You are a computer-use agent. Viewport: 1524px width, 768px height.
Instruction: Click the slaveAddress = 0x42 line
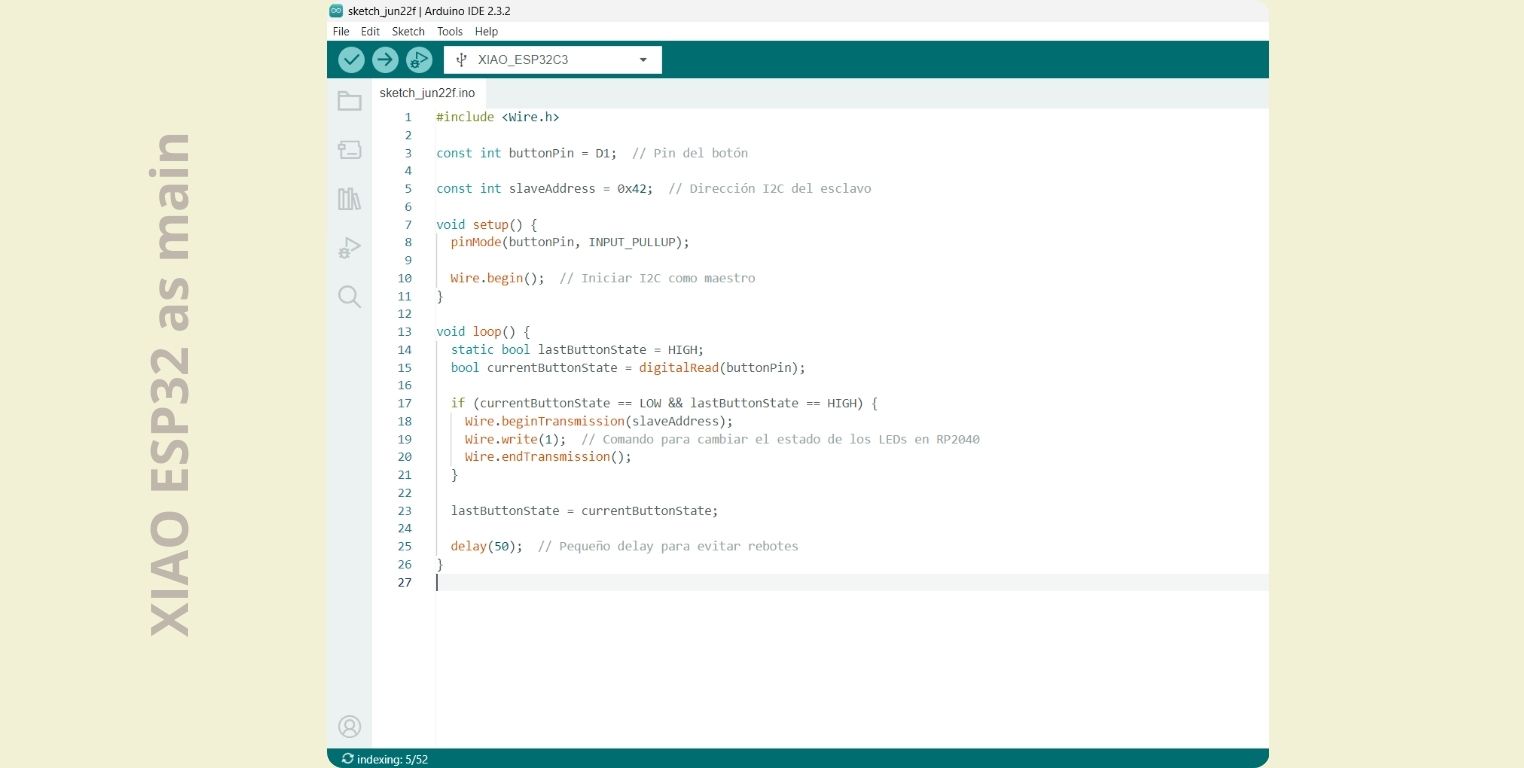(653, 188)
